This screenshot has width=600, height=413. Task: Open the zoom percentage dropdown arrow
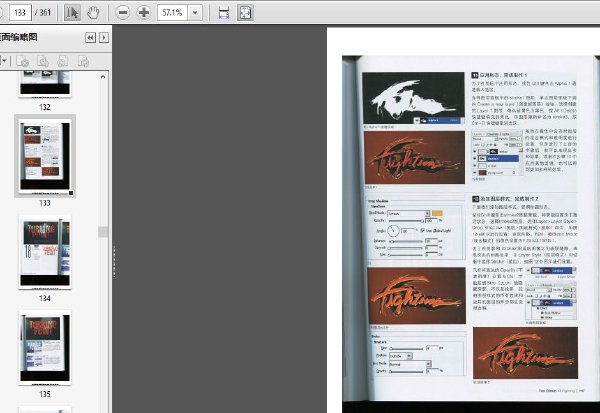click(195, 13)
